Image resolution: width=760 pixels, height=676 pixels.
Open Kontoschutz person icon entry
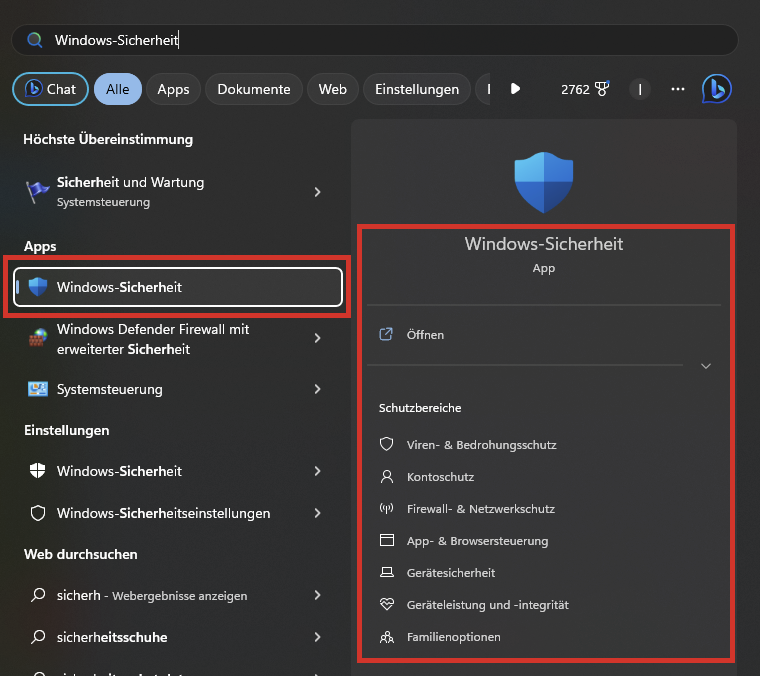(440, 477)
